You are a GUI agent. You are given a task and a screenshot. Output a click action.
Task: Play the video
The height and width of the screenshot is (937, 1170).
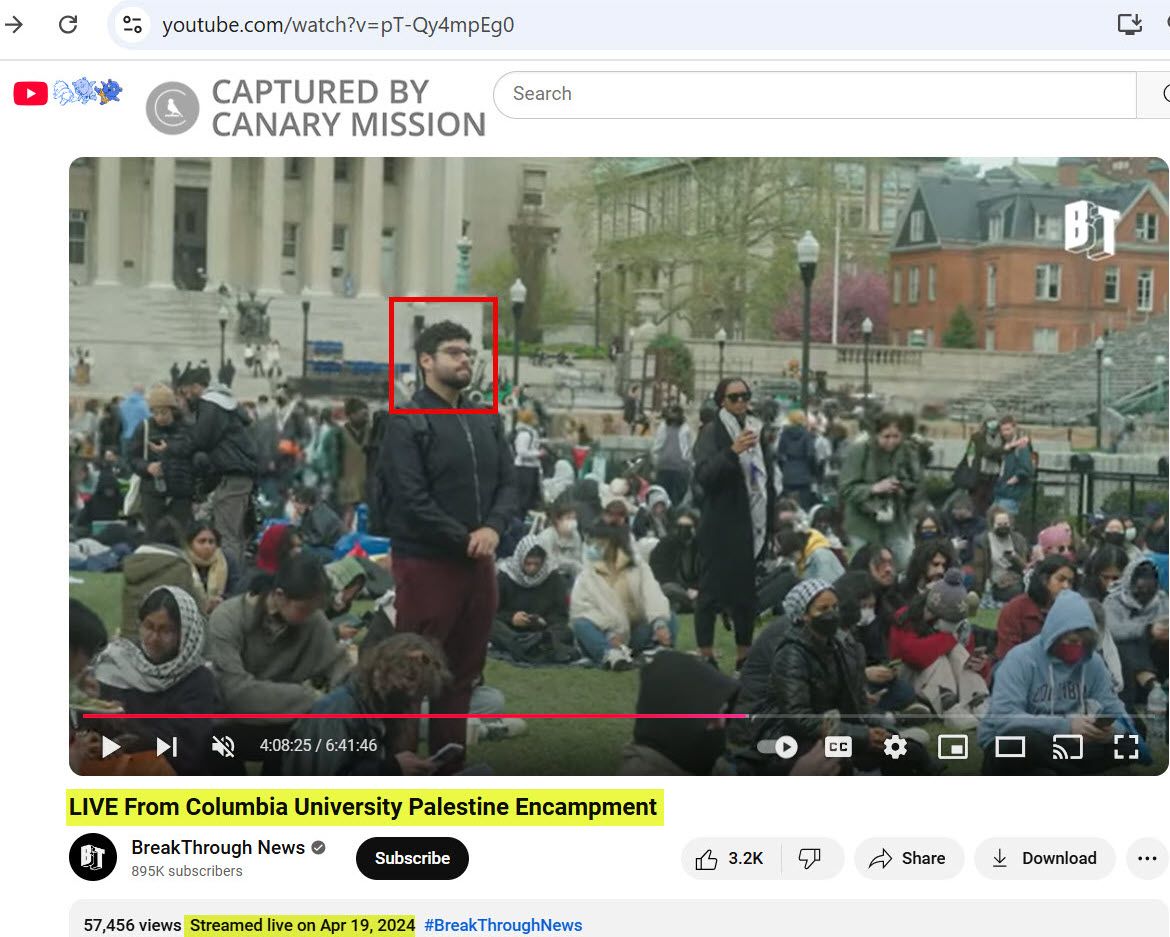pyautogui.click(x=111, y=746)
